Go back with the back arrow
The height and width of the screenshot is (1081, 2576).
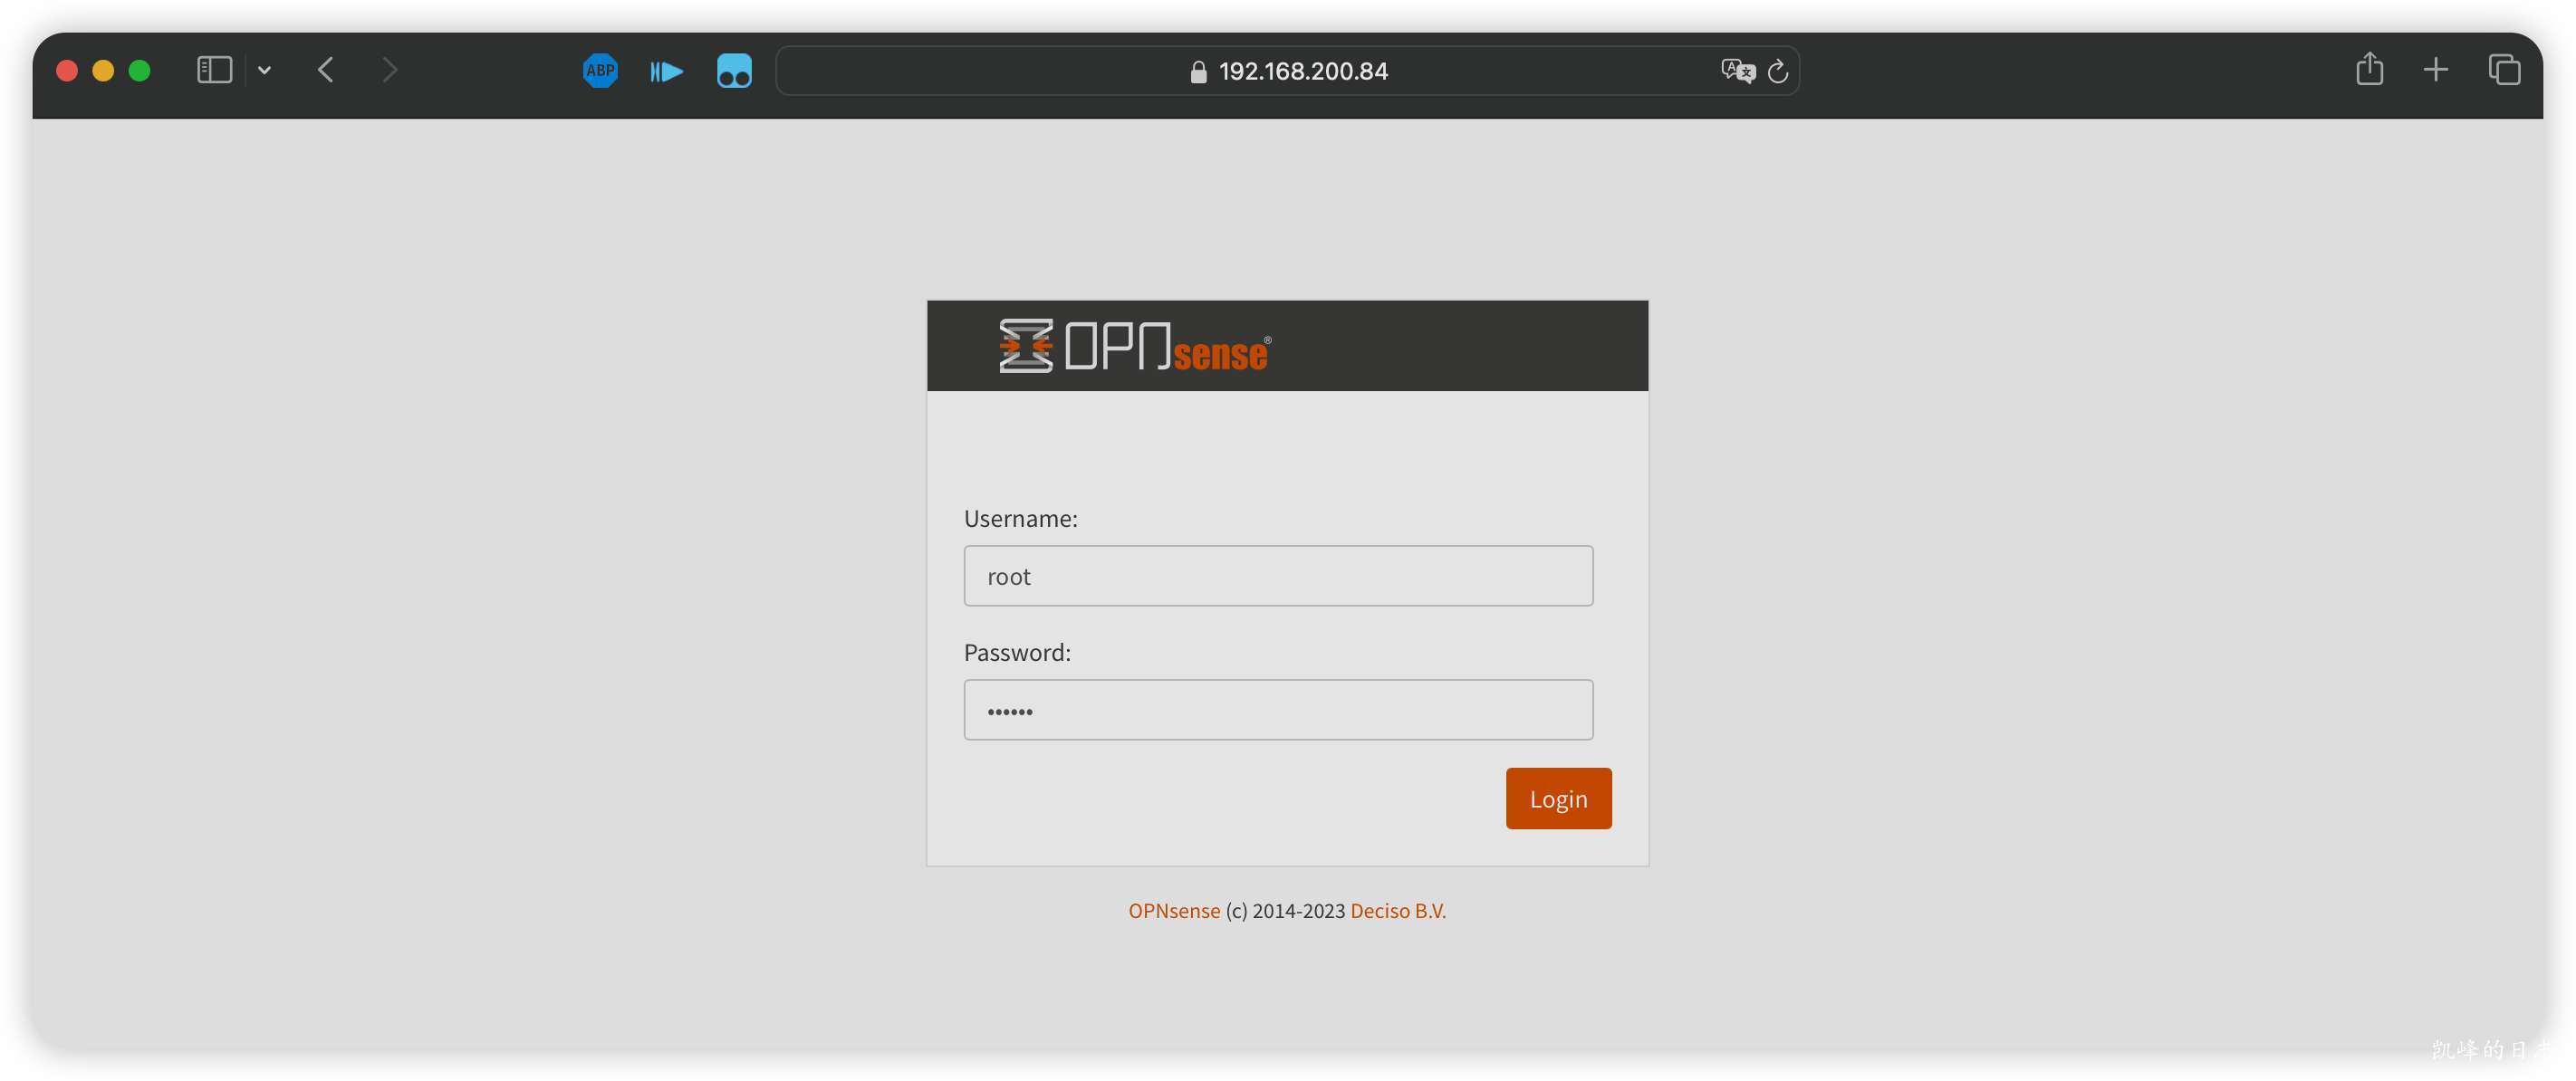326,70
